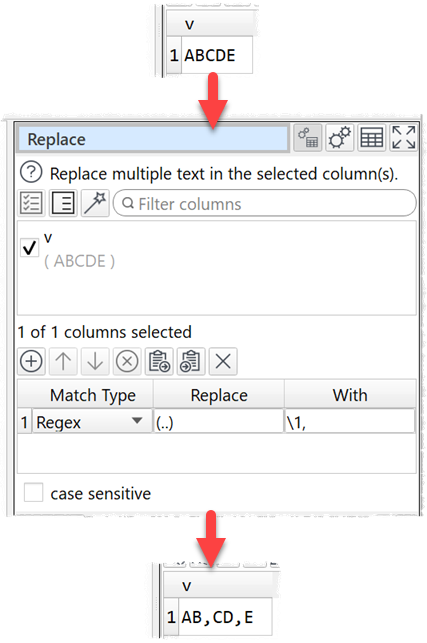Click the Filter columns search field
427x643 pixels.
click(265, 203)
